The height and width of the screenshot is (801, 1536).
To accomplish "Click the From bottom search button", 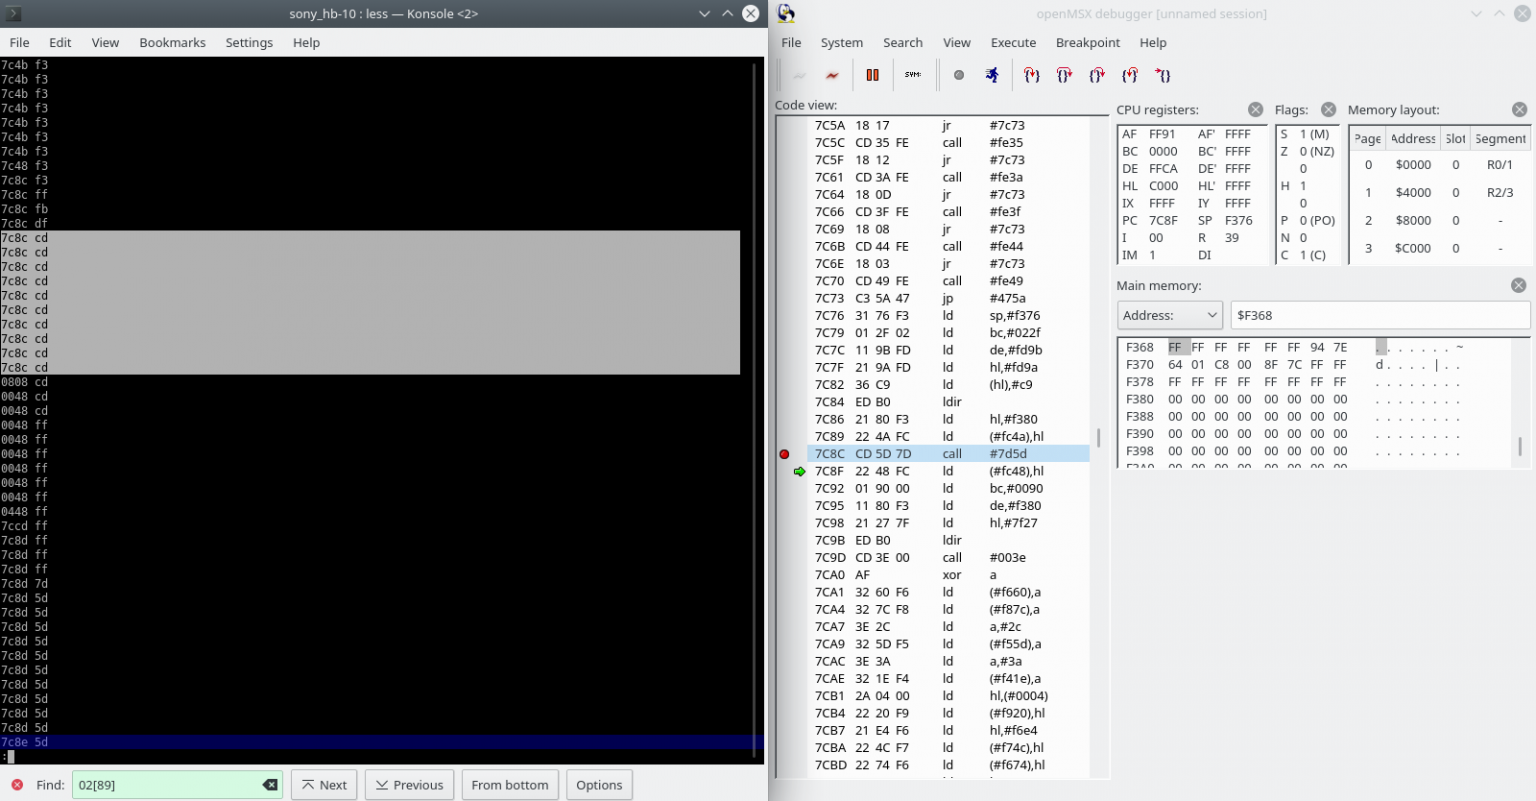I will click(x=510, y=785).
